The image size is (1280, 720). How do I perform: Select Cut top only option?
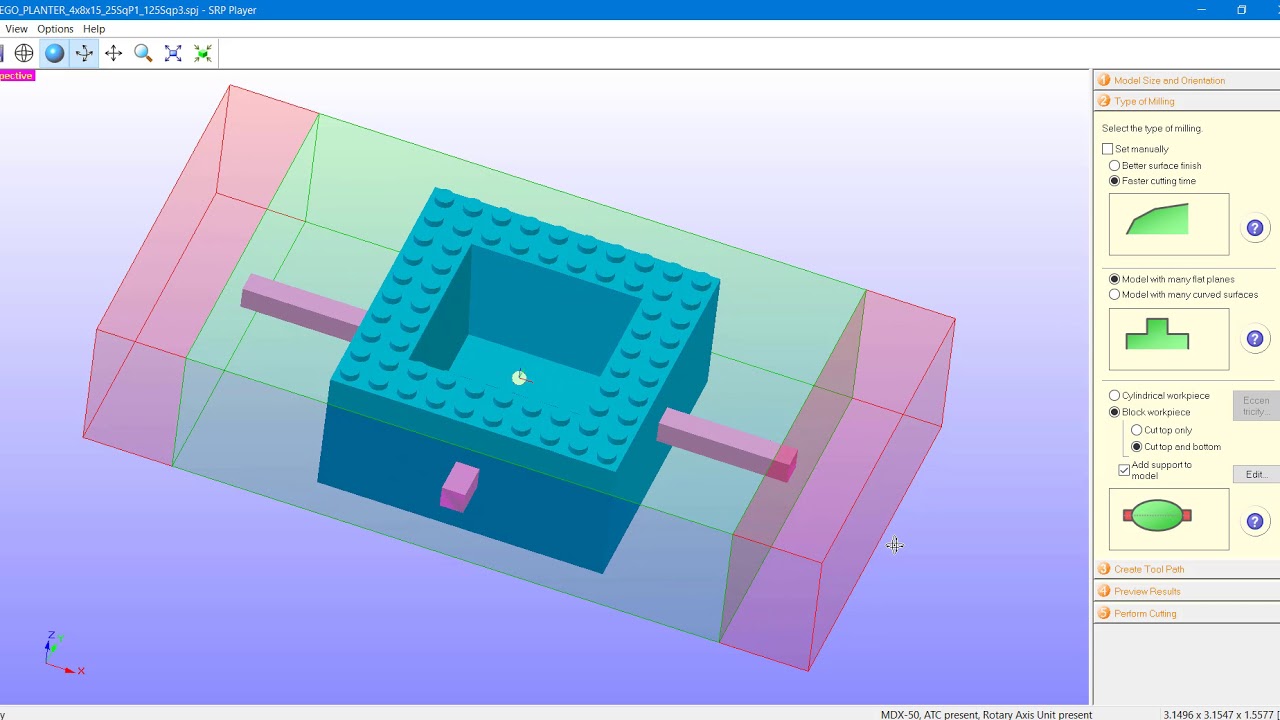(1137, 430)
